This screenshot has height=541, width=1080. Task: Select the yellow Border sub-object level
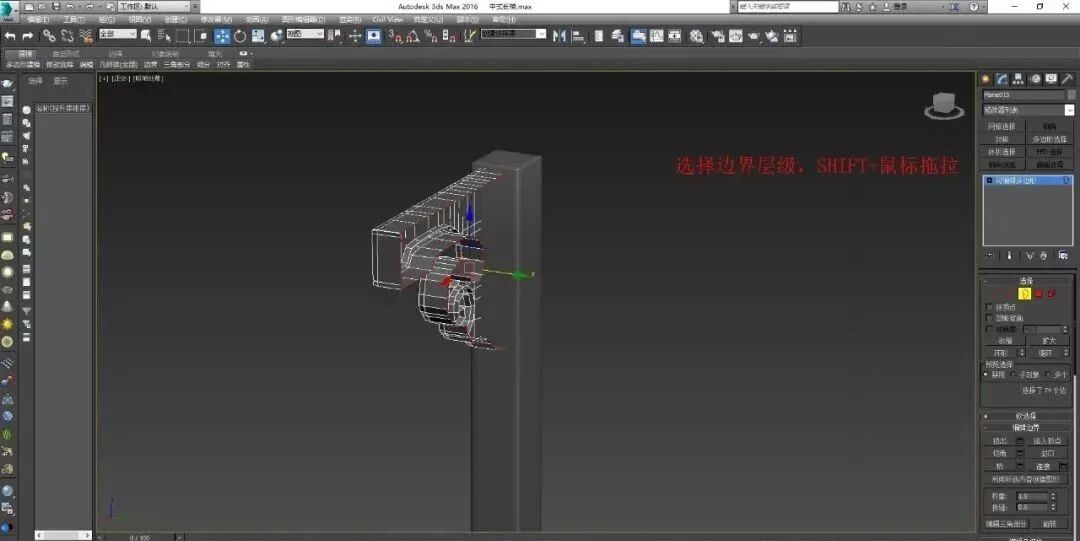tap(1025, 294)
